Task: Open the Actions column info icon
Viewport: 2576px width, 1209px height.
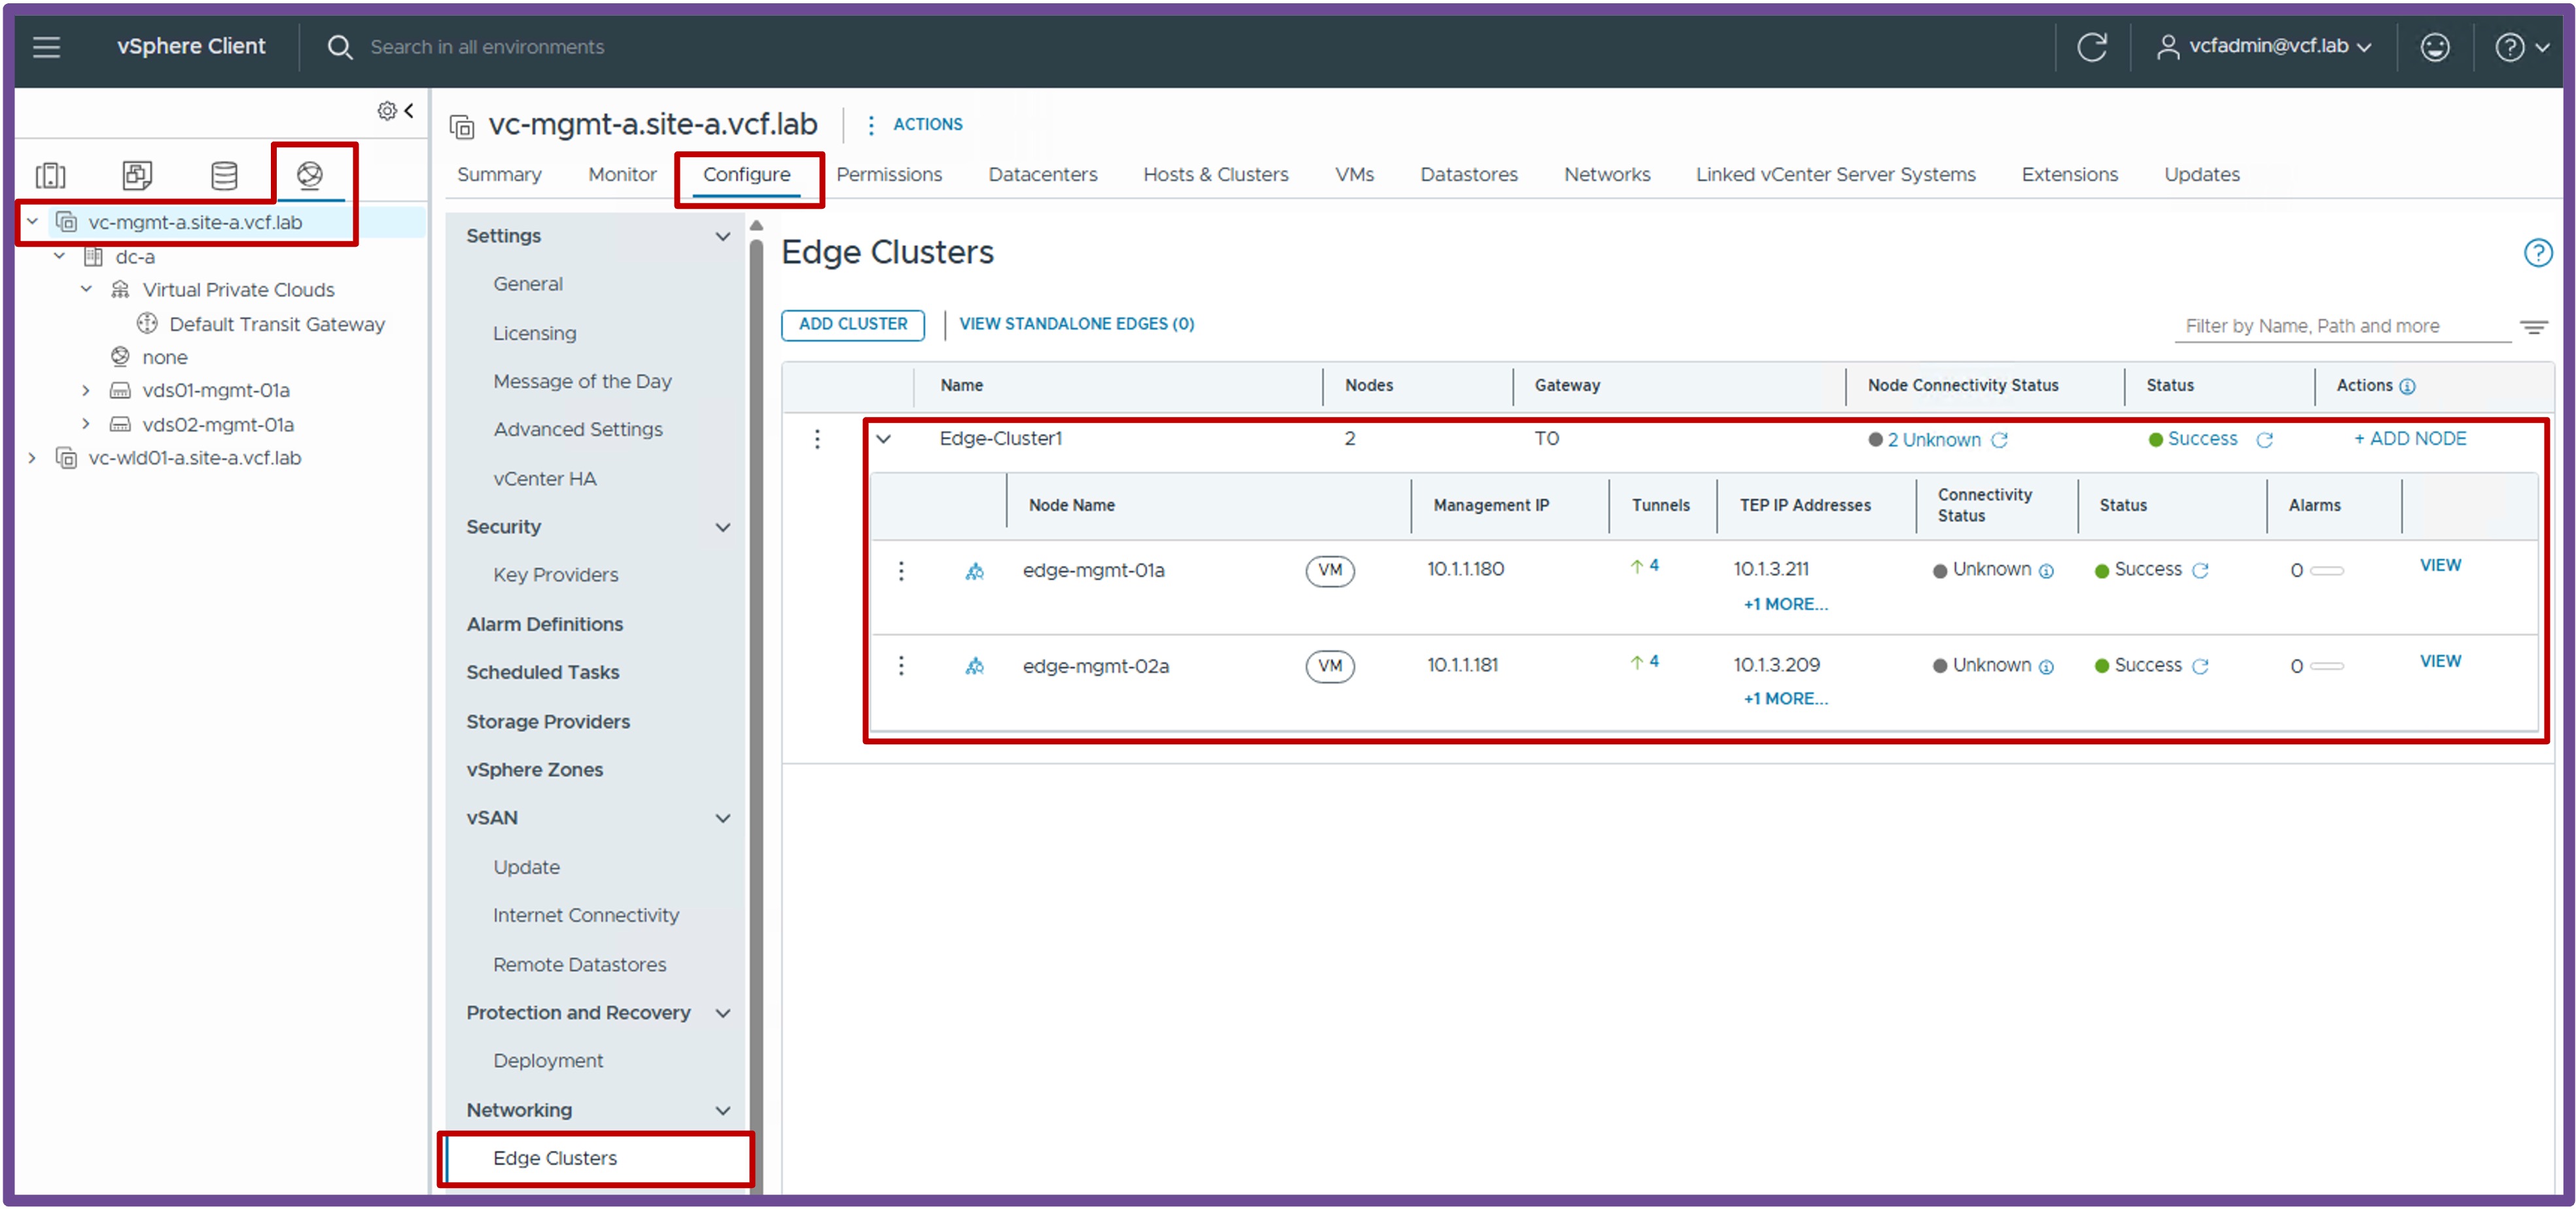Action: (2407, 387)
